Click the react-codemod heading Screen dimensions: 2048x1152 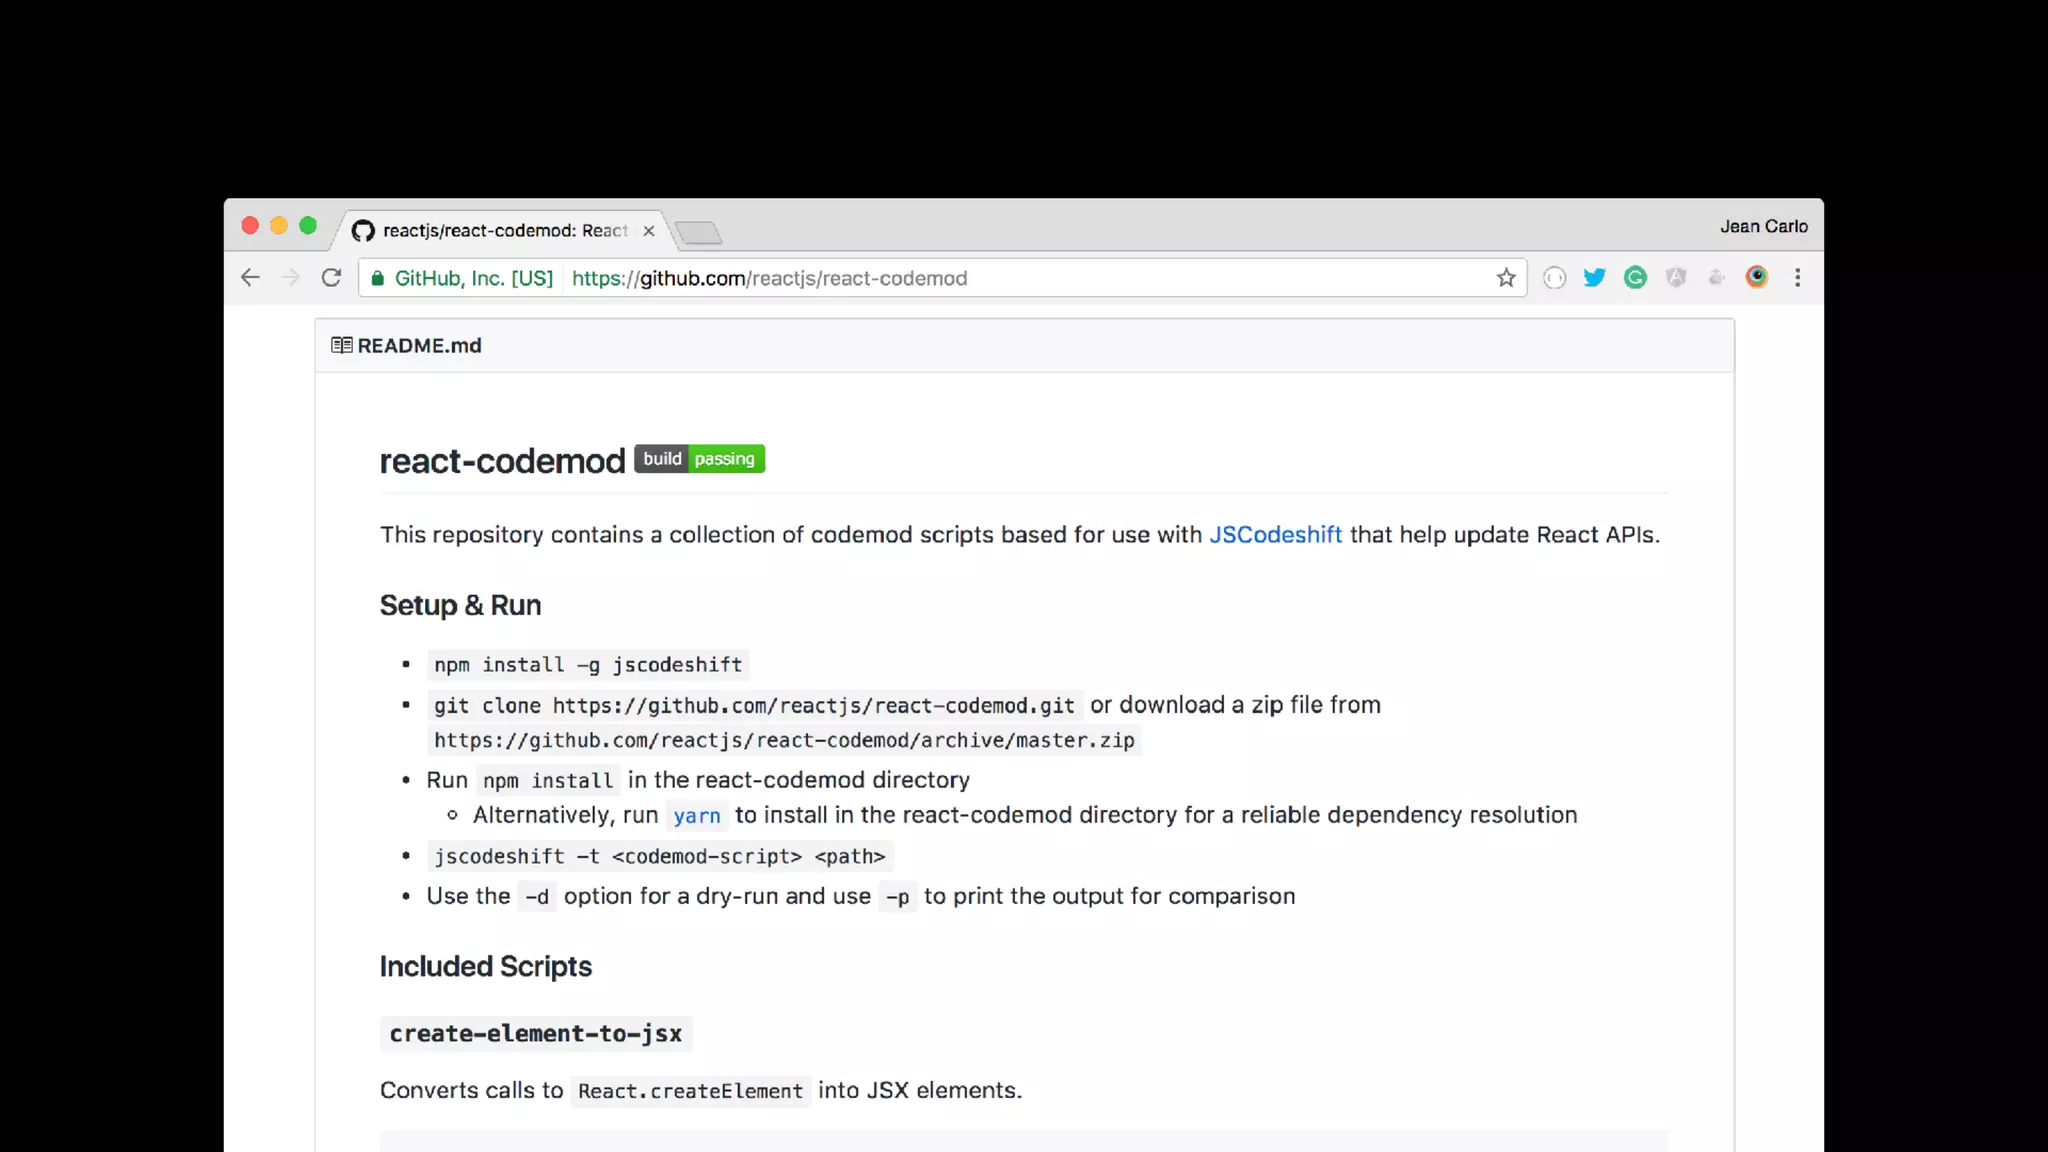tap(502, 461)
